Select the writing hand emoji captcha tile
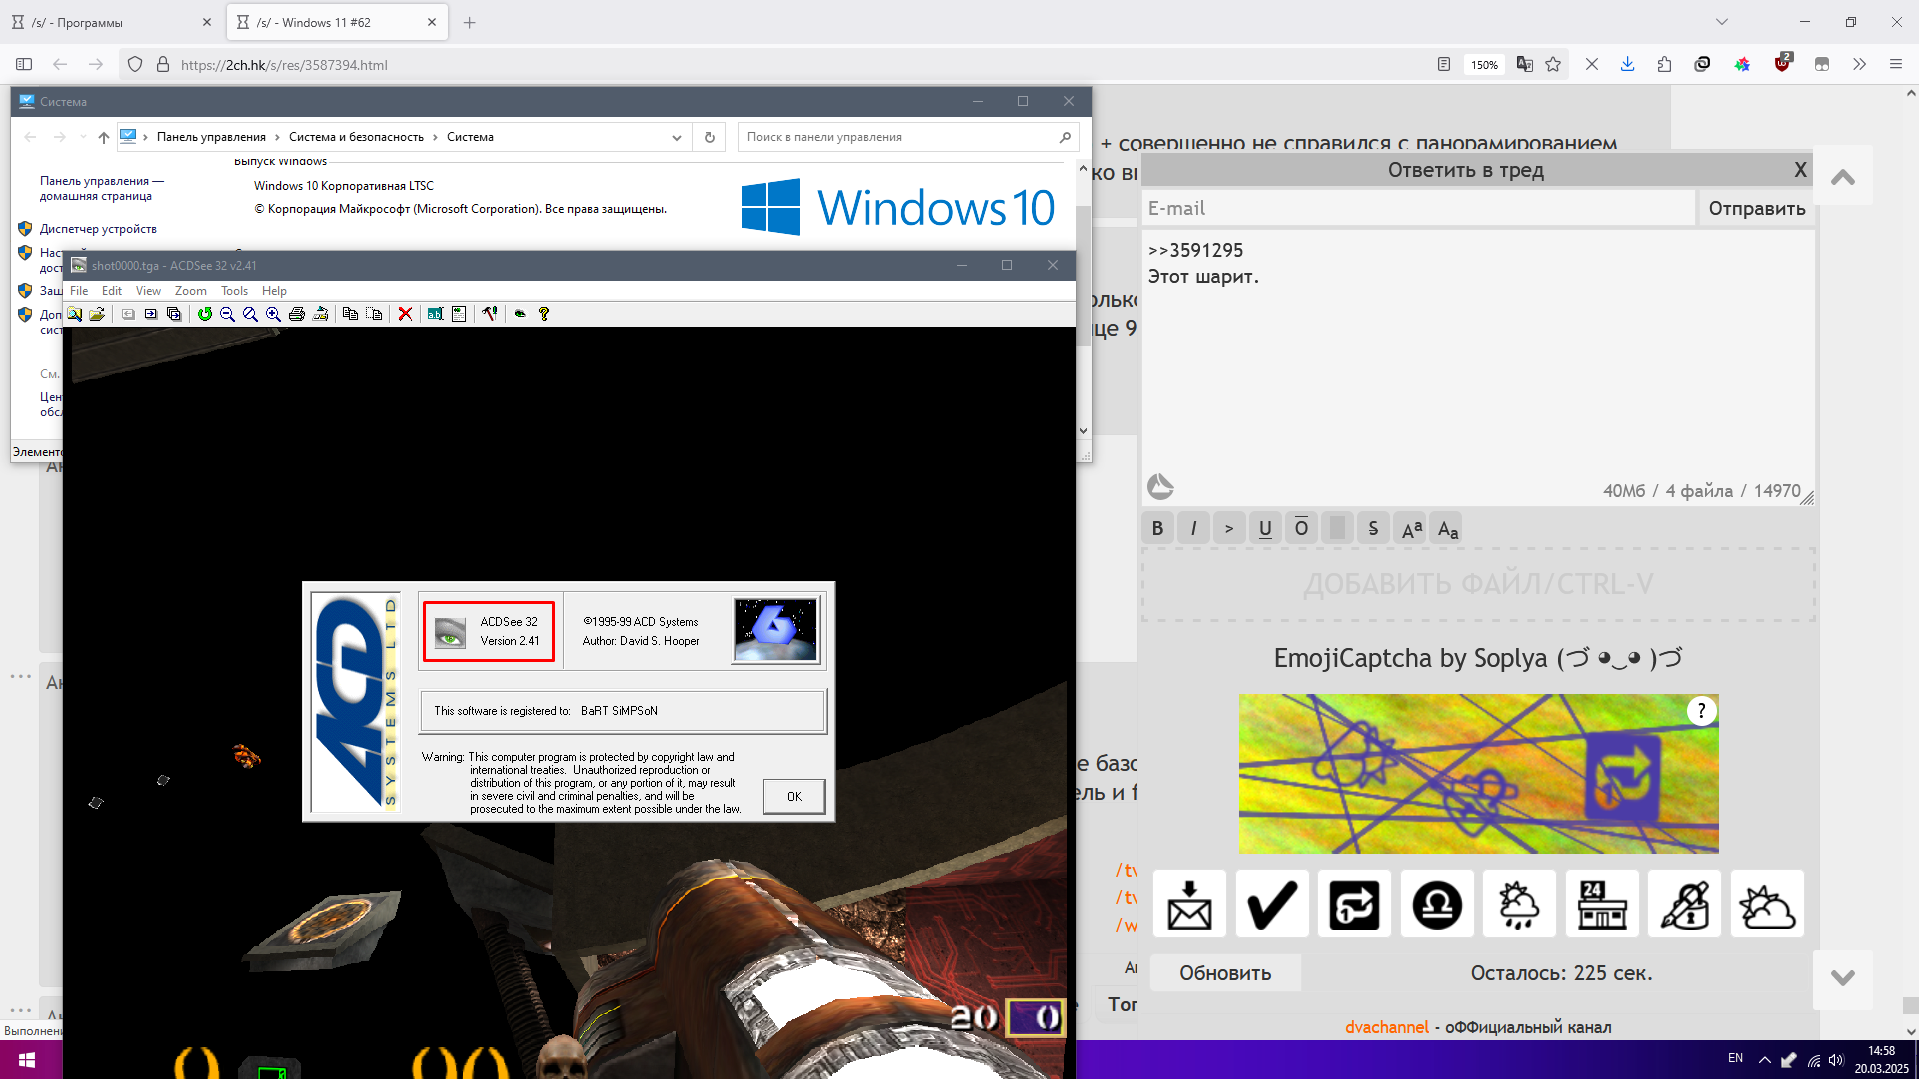Viewport: 1919px width, 1079px height. (1684, 904)
